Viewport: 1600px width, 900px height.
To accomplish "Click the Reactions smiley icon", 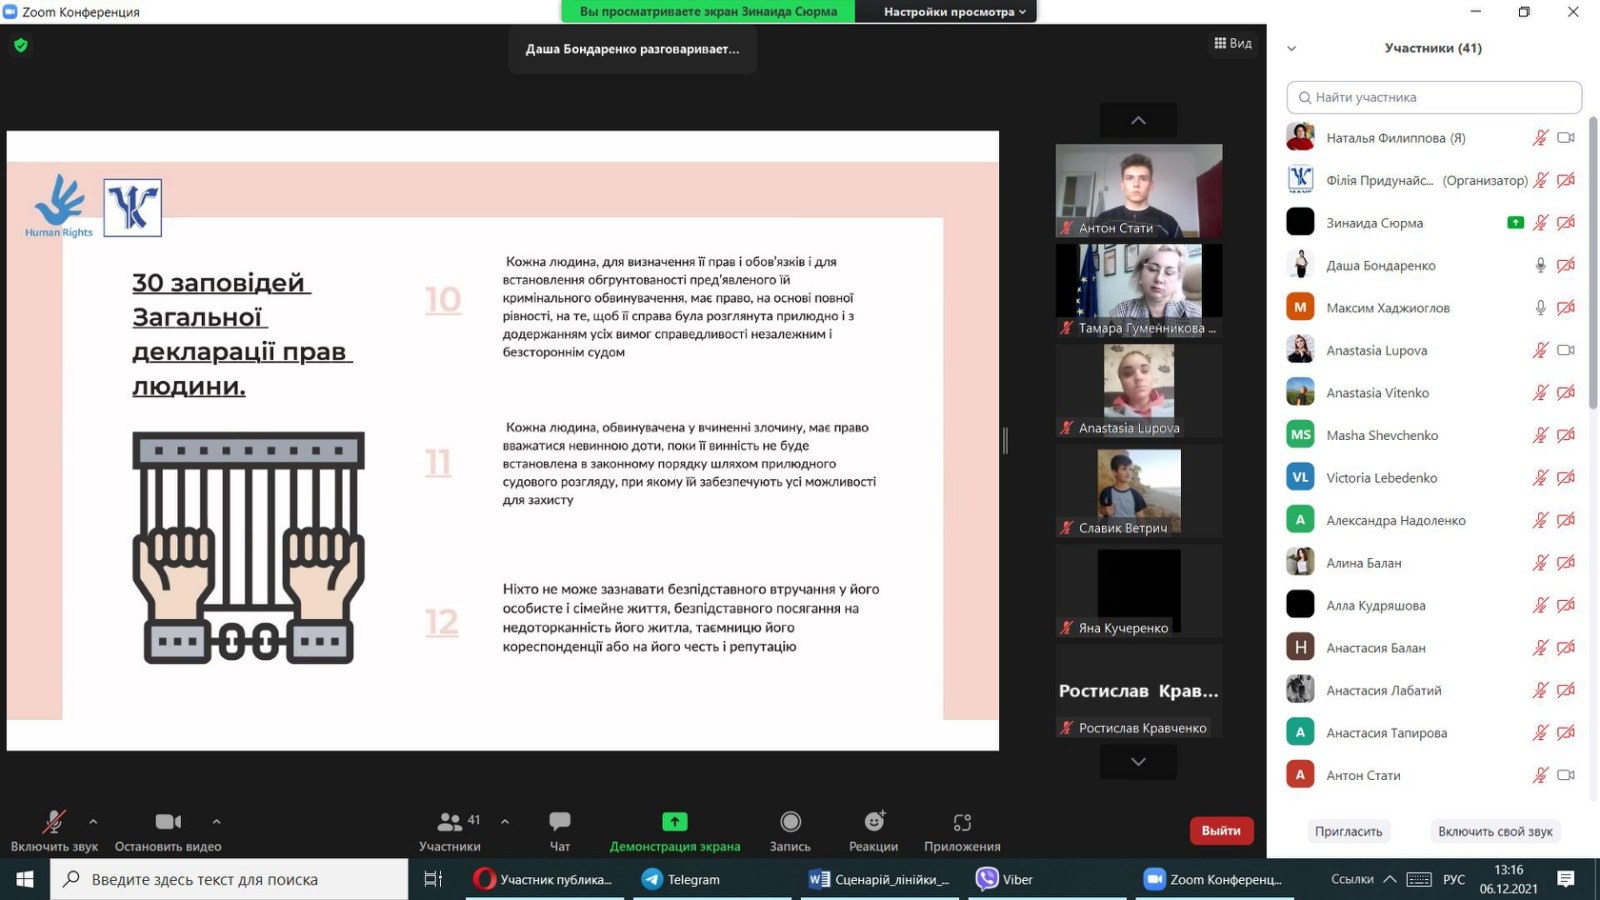I will (874, 822).
